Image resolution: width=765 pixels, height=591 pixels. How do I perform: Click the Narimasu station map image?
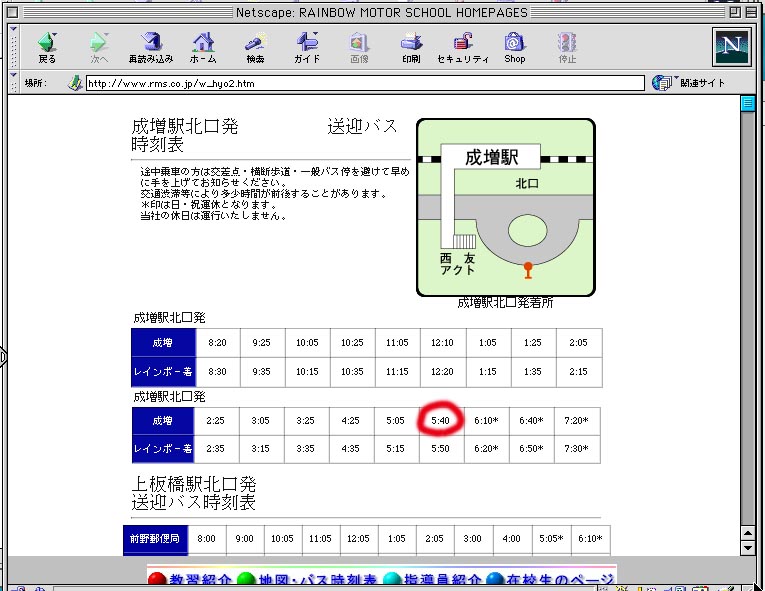pos(505,207)
